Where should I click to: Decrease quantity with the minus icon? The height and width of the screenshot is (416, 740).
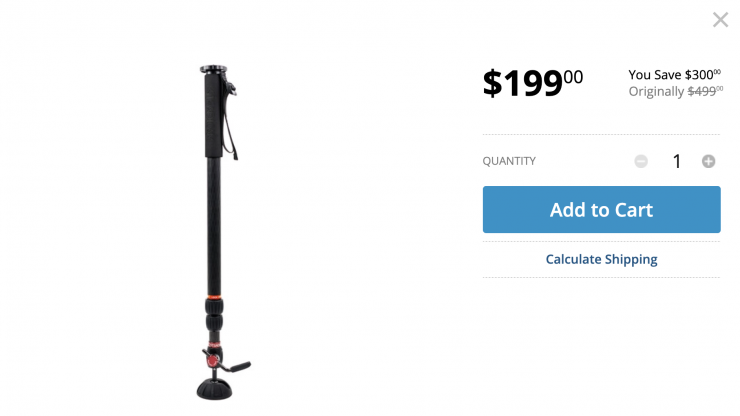coord(641,161)
